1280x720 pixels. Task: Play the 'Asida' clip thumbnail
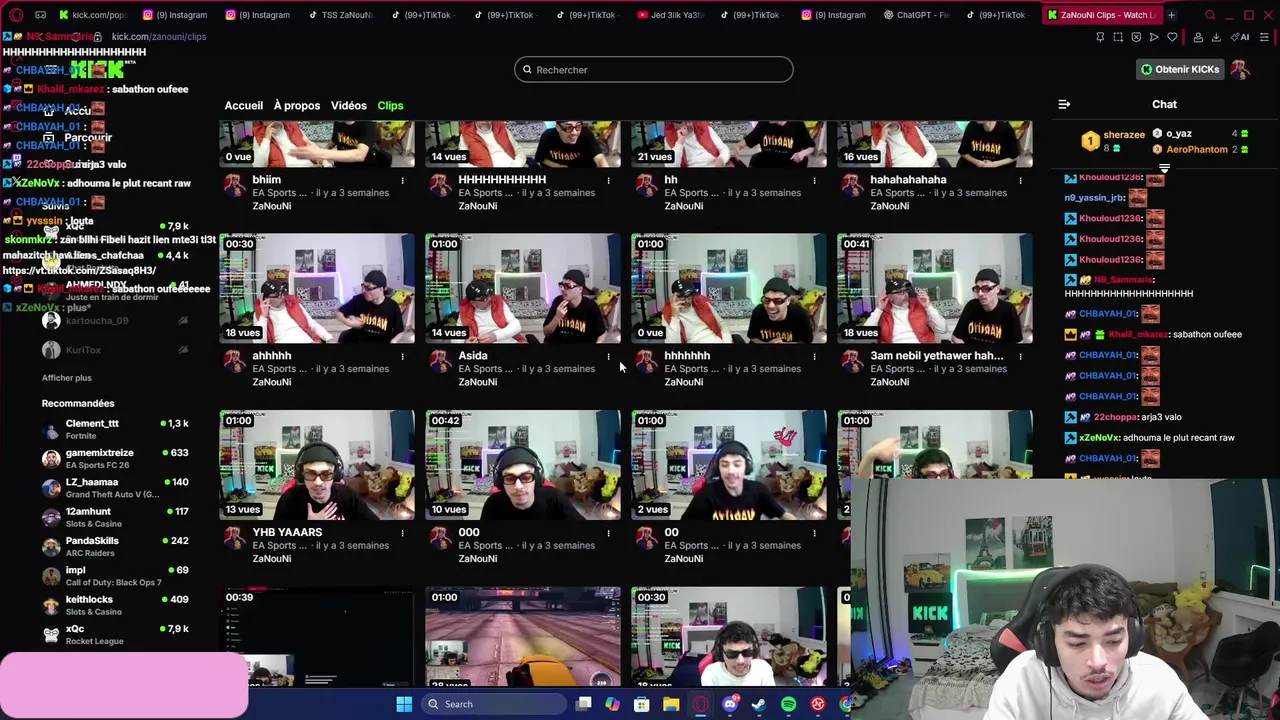(523, 288)
